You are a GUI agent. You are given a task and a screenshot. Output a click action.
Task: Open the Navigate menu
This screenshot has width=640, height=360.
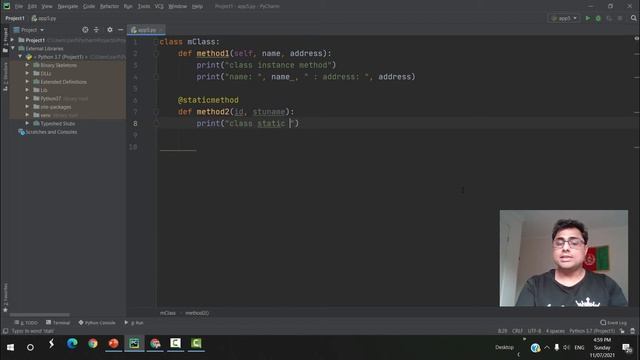click(68, 7)
